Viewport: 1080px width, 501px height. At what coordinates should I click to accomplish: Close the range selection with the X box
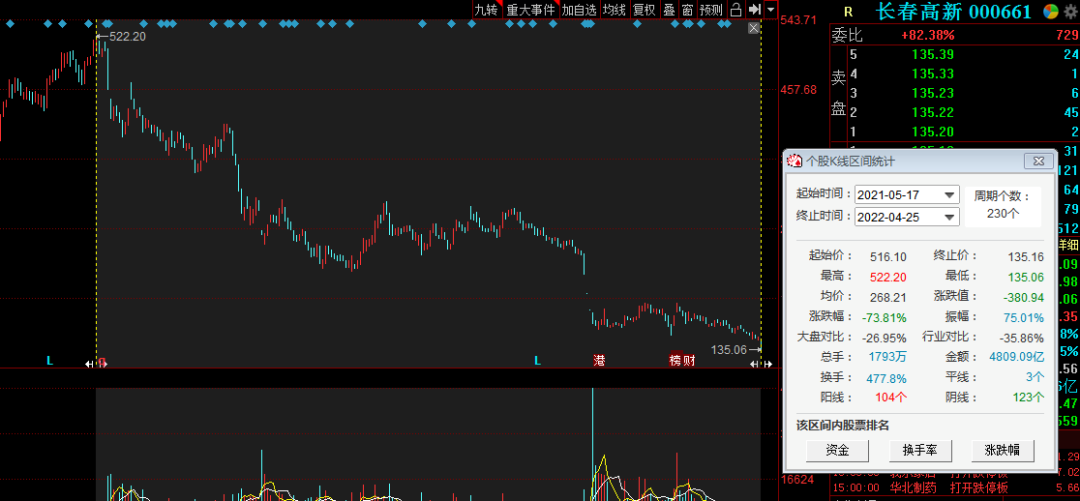click(754, 29)
